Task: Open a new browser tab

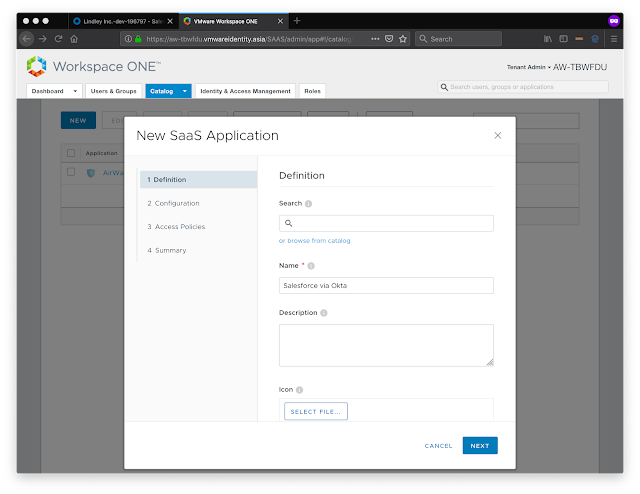Action: pos(297,21)
